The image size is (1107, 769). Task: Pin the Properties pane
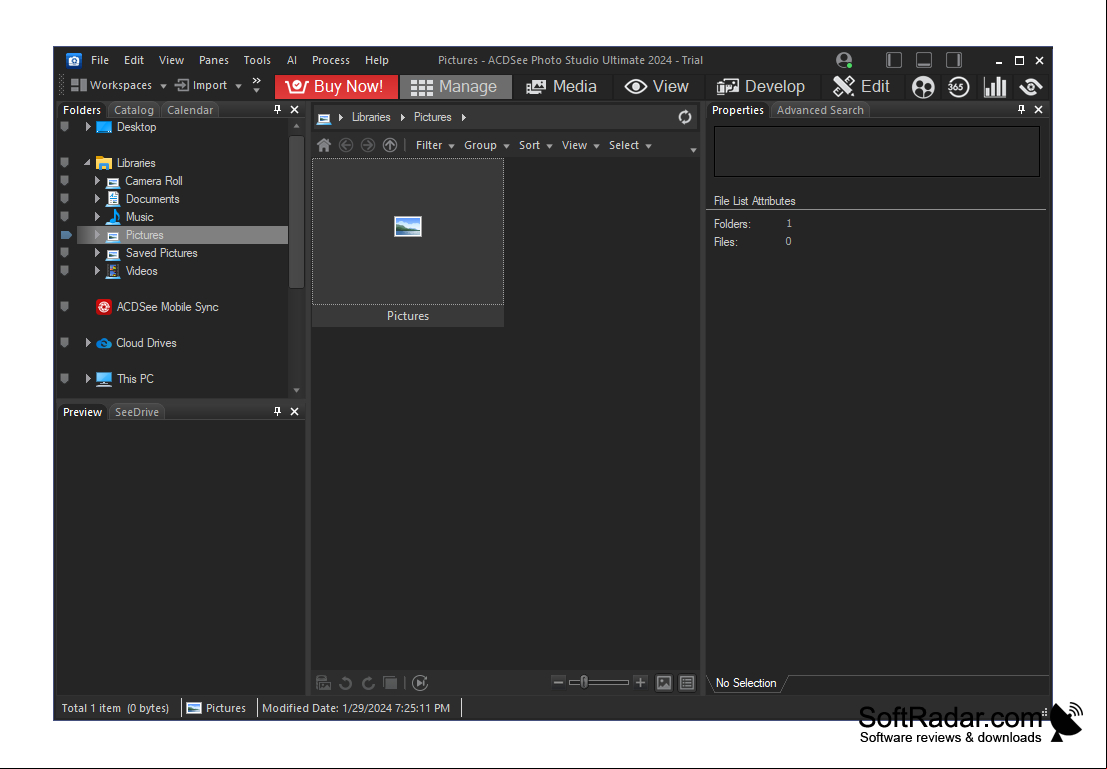point(1021,109)
